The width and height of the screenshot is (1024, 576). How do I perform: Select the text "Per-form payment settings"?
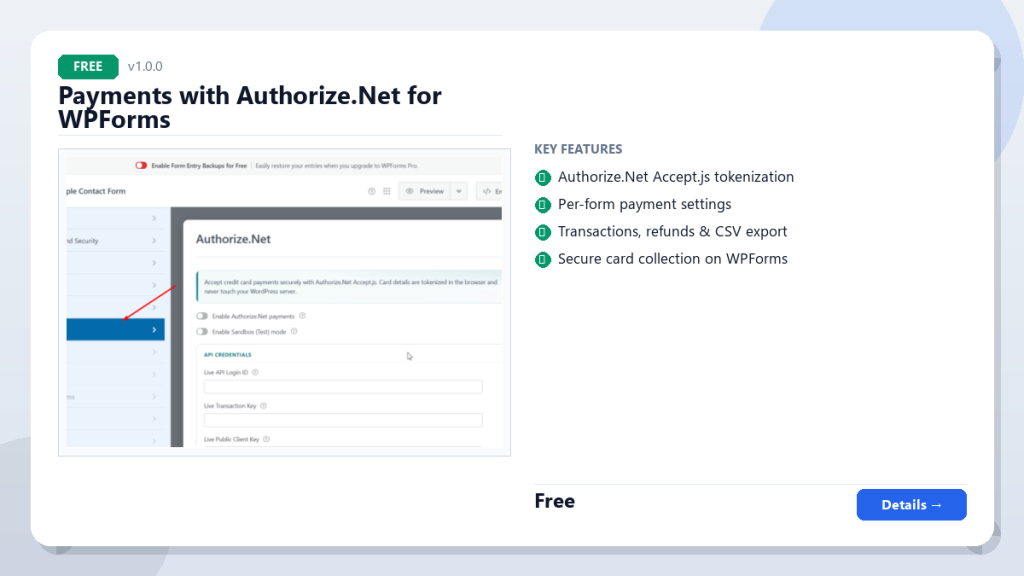click(x=645, y=204)
